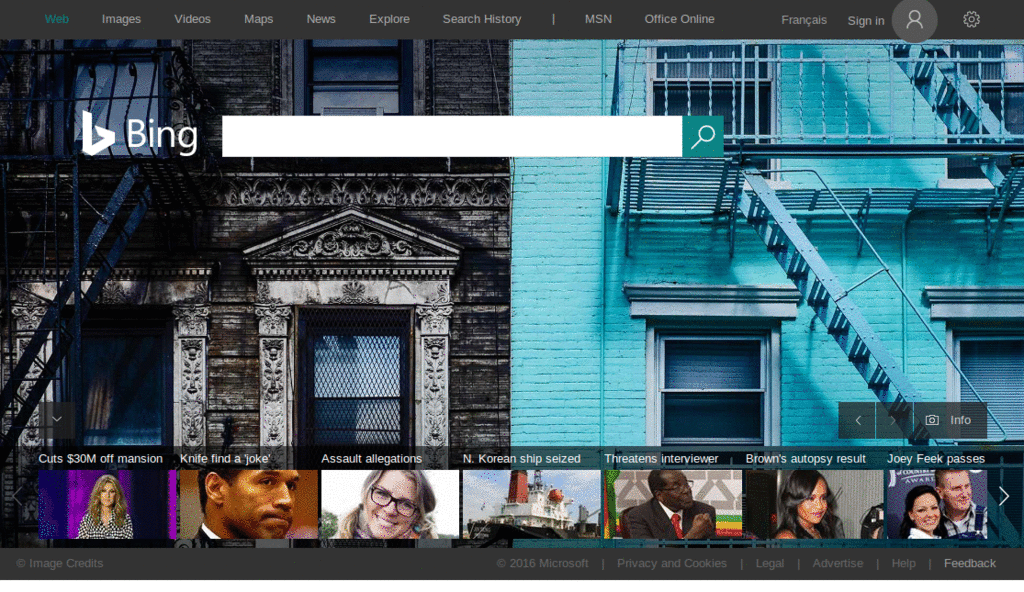Open the camera Info button
Image resolution: width=1024 pixels, height=592 pixels.
pos(950,420)
